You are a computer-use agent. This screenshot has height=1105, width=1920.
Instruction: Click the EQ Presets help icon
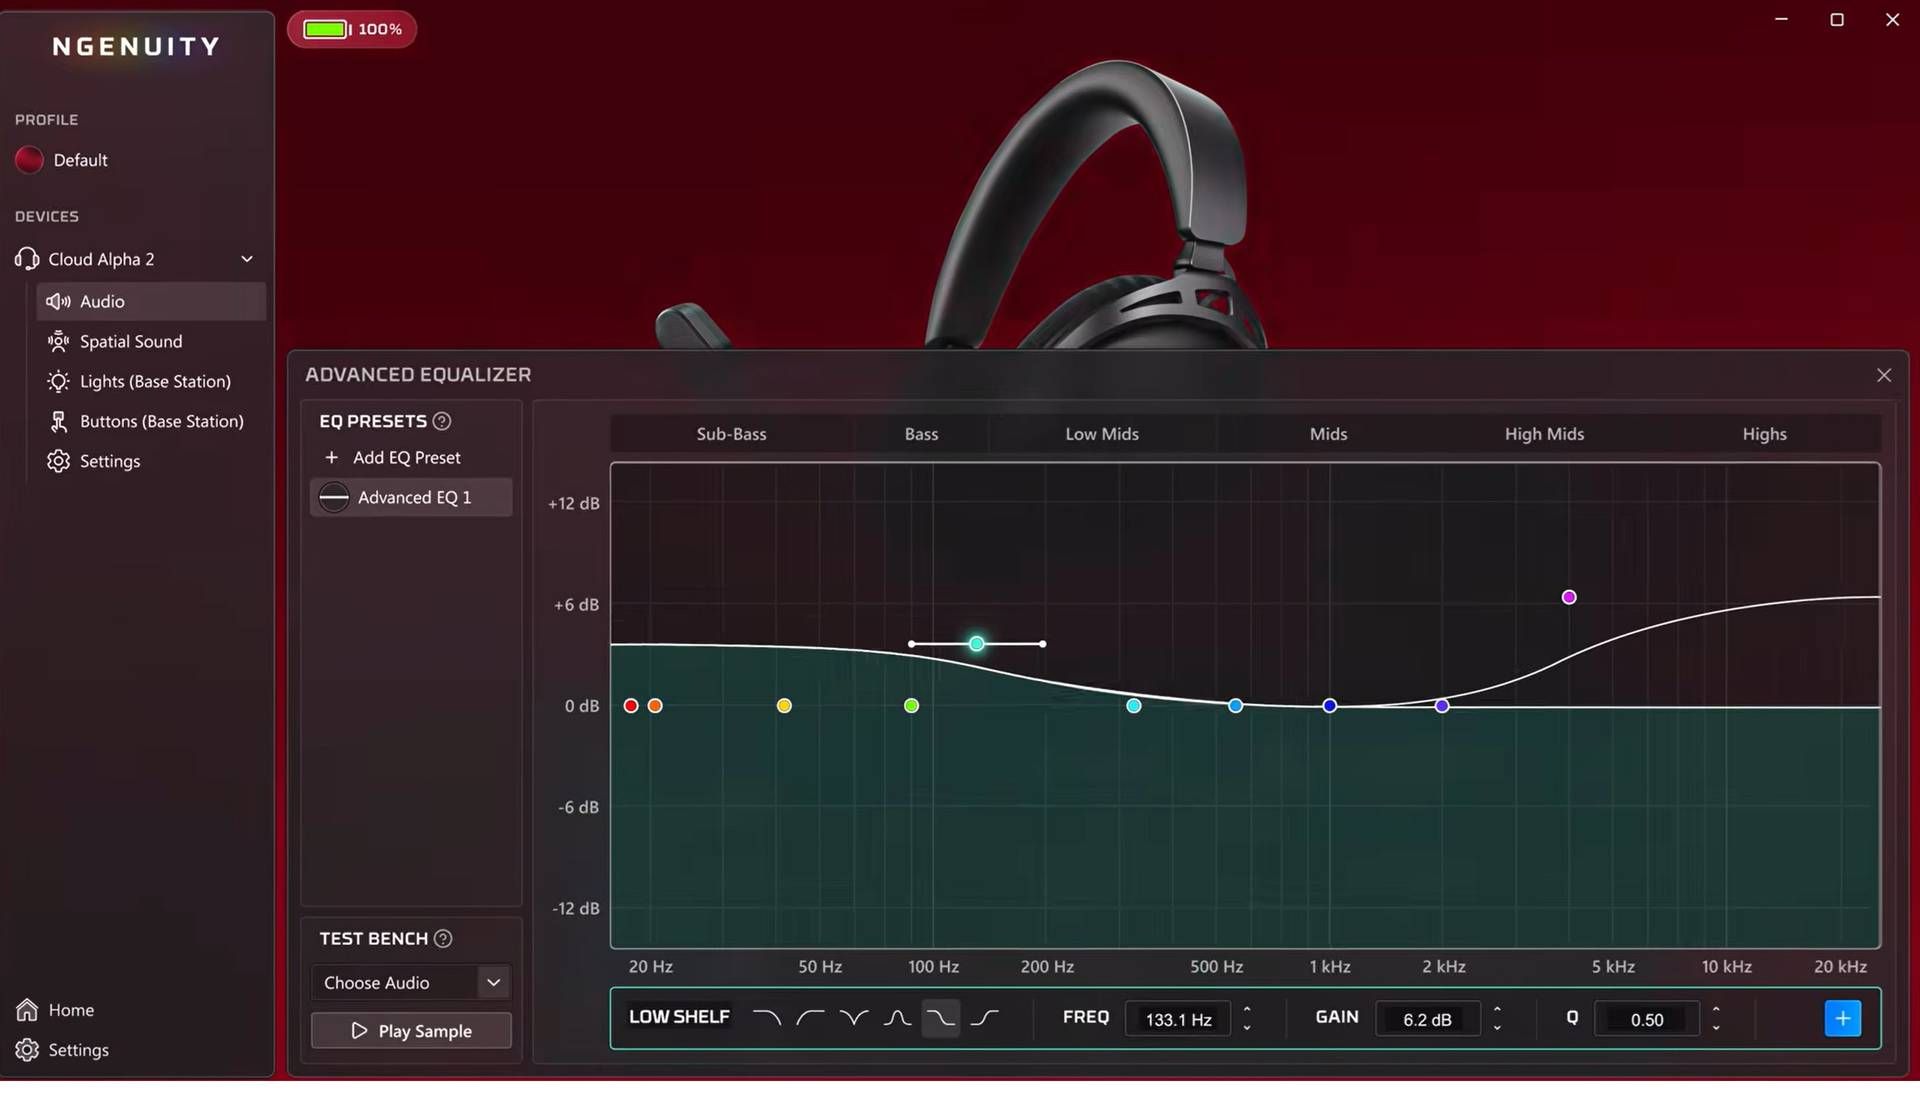(442, 421)
